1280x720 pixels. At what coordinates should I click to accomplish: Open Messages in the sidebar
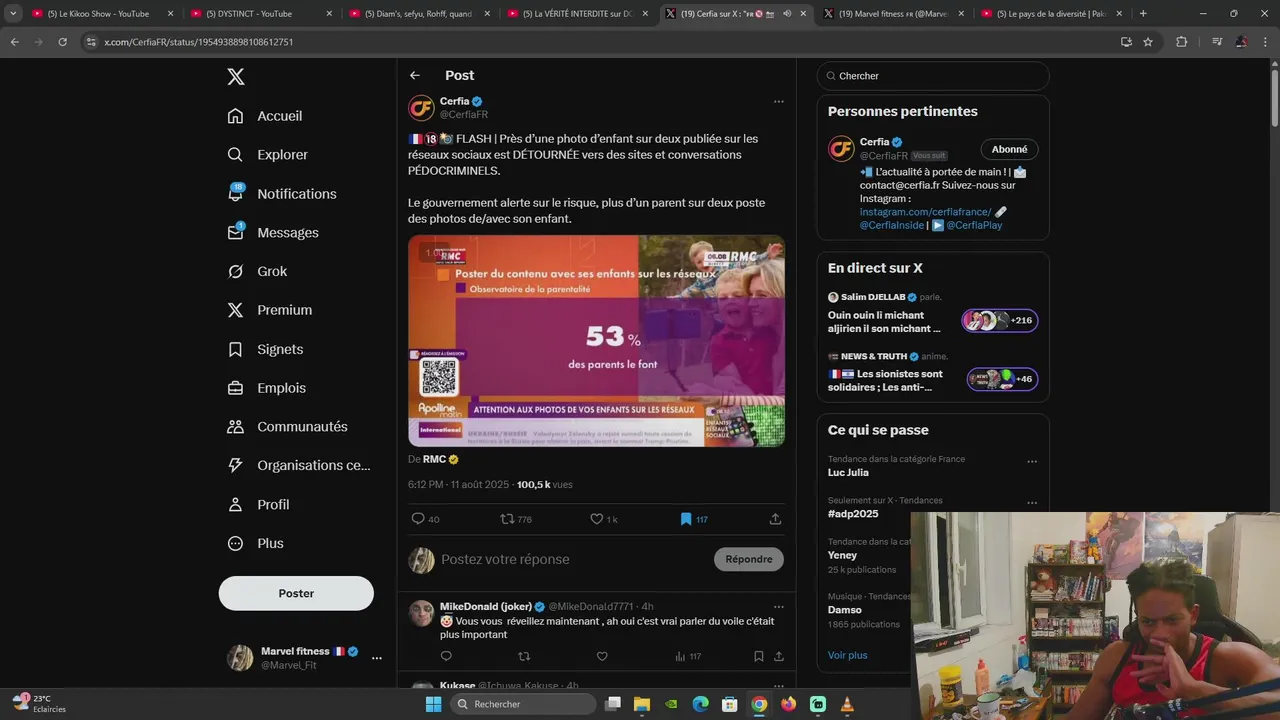pyautogui.click(x=273, y=233)
